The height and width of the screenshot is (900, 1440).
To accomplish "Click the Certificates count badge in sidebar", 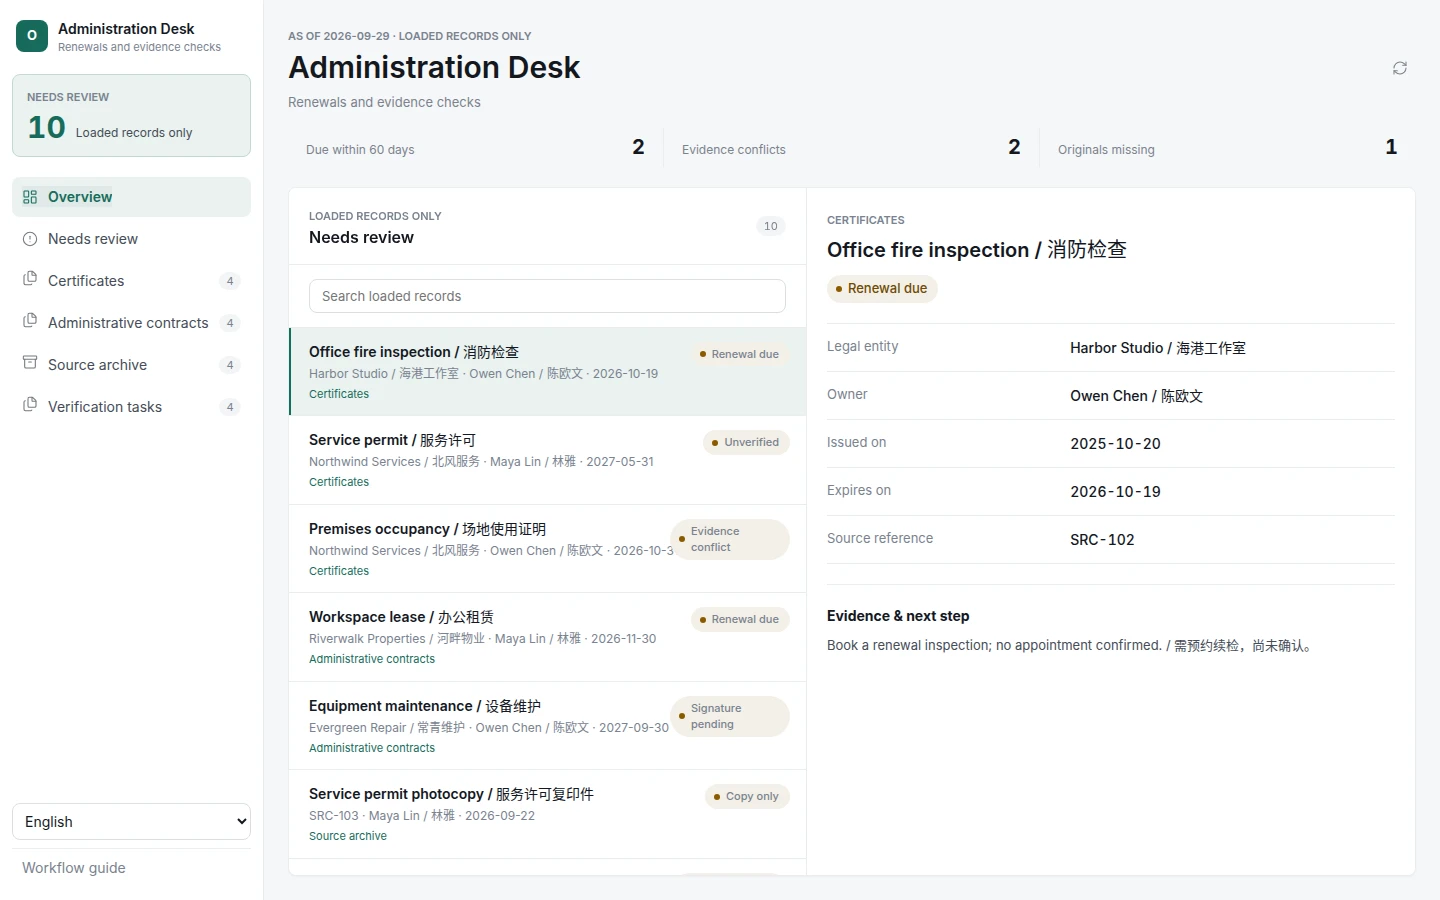I will click(x=230, y=281).
